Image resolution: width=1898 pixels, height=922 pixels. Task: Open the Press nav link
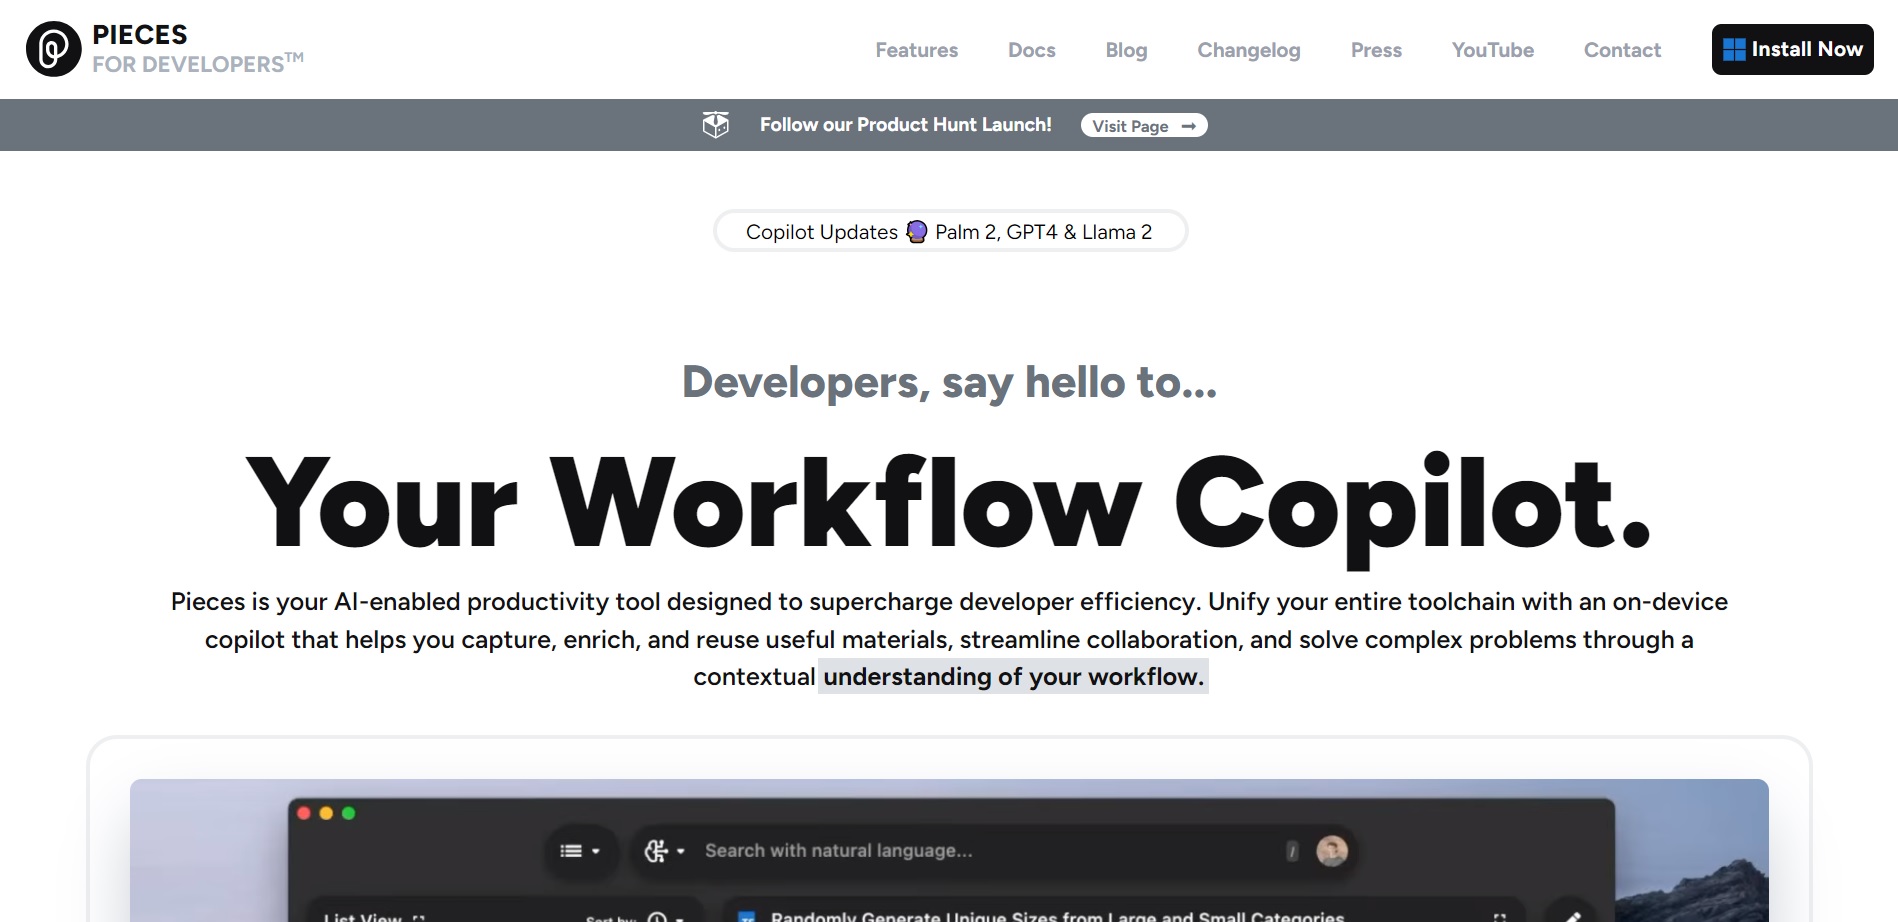[x=1376, y=50]
